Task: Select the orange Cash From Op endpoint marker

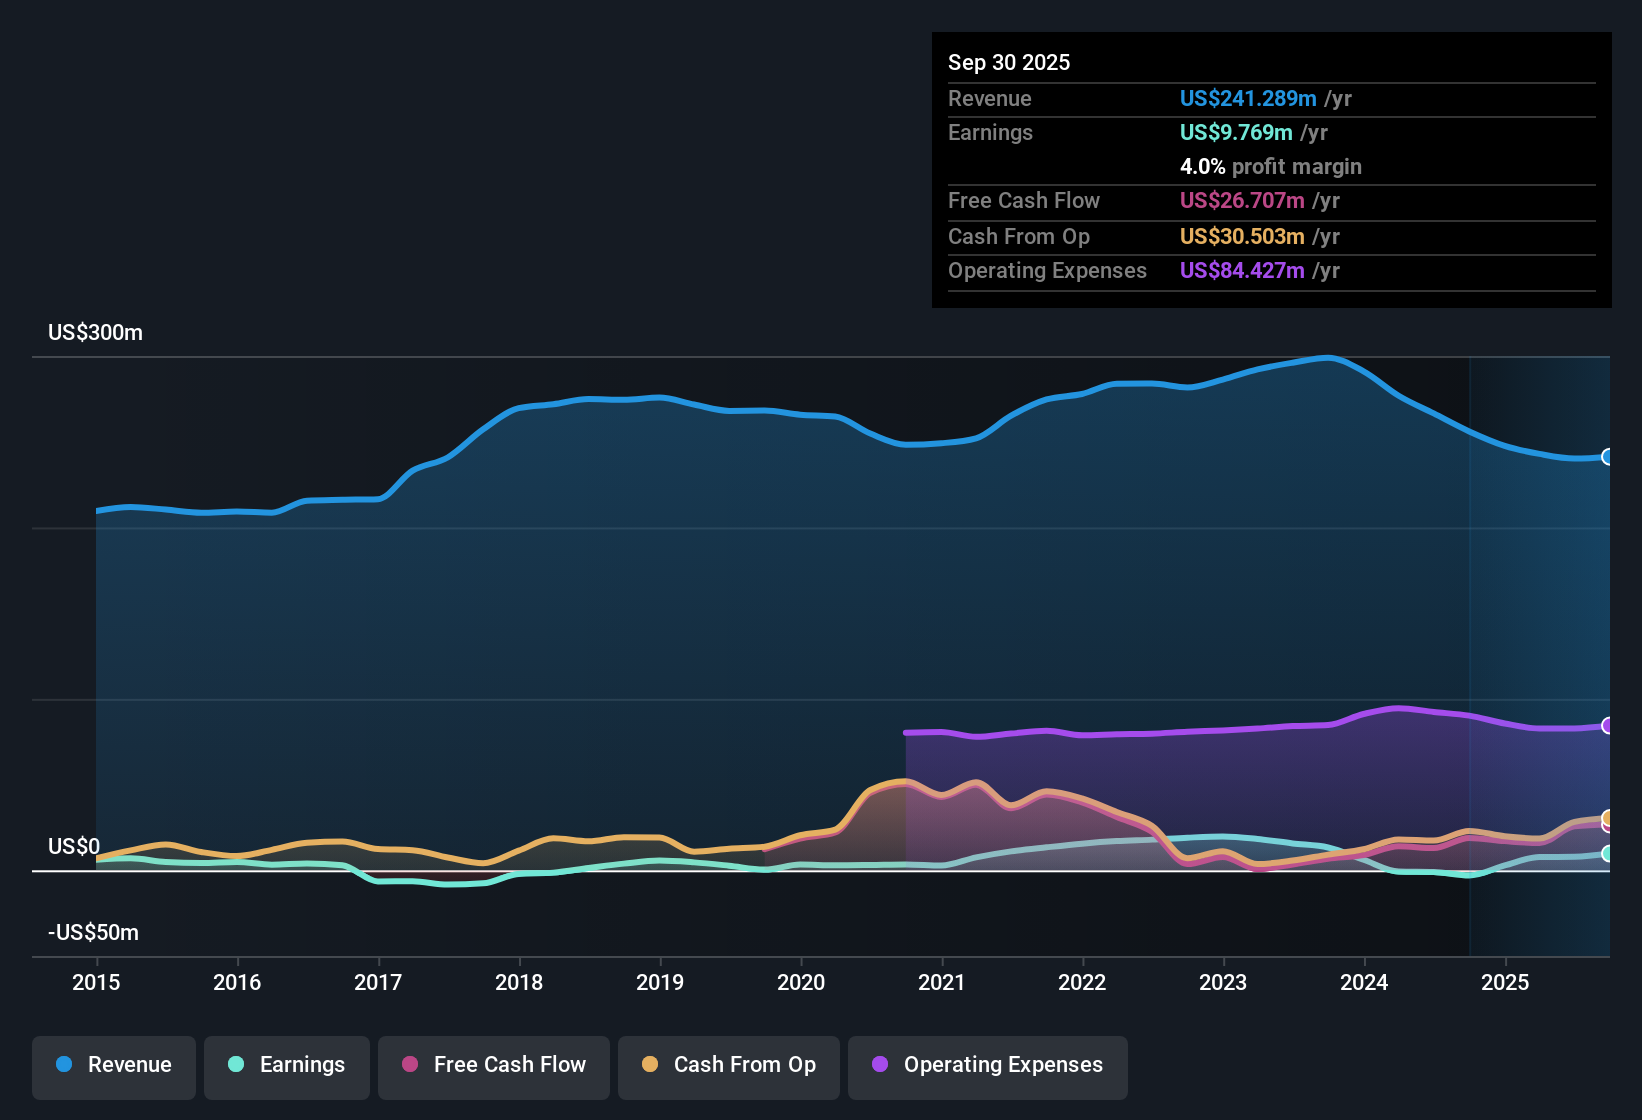Action: (x=1608, y=818)
